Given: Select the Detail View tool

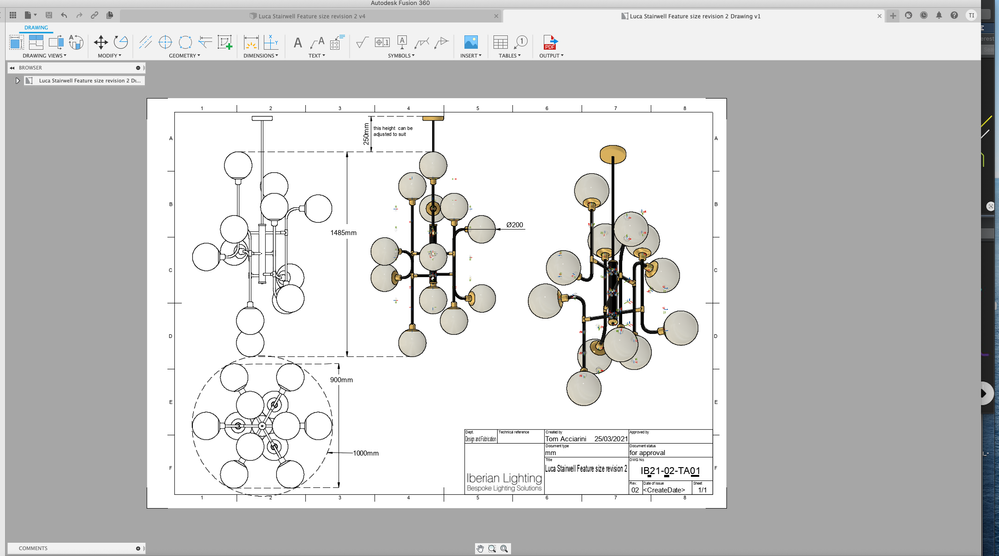Looking at the screenshot, I should click(x=76, y=42).
